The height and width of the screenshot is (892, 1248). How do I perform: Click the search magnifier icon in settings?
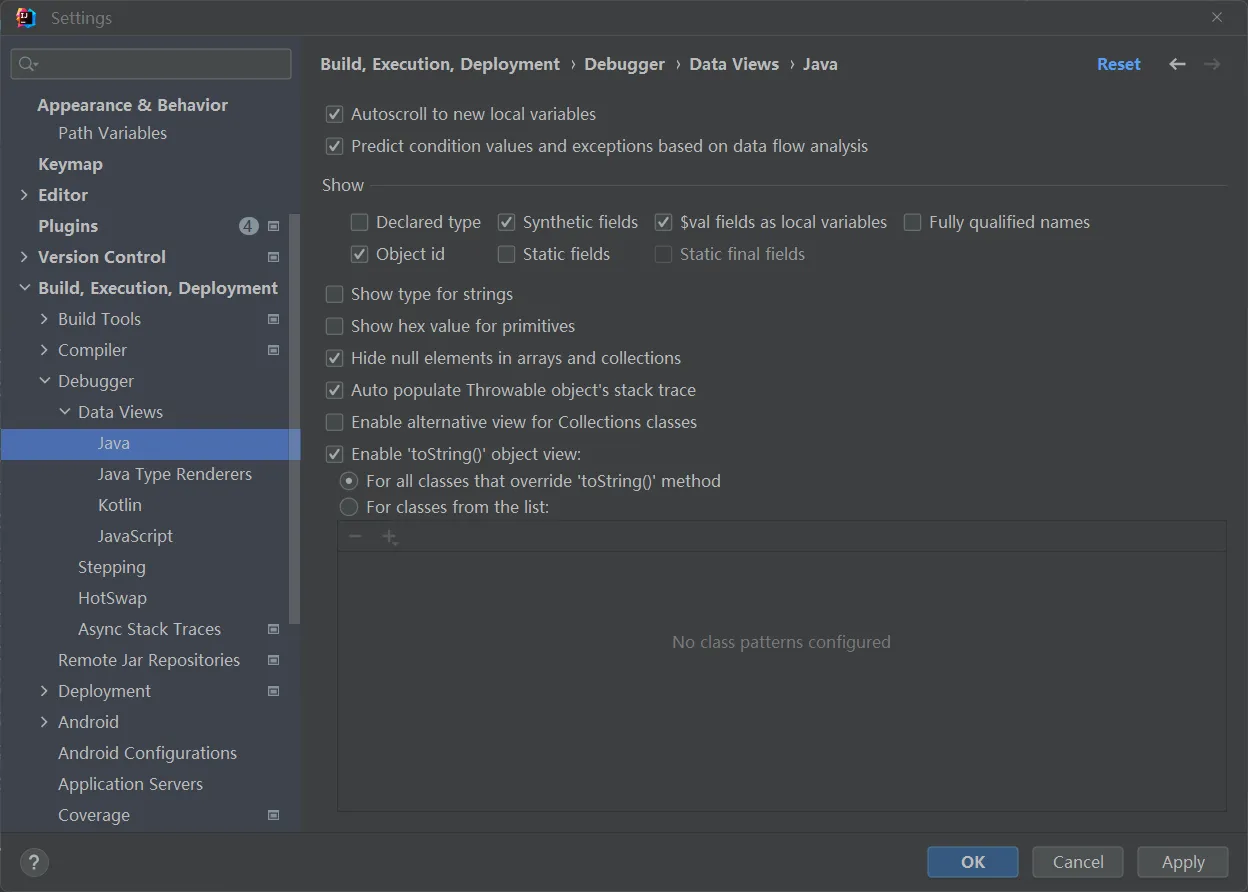(x=27, y=64)
